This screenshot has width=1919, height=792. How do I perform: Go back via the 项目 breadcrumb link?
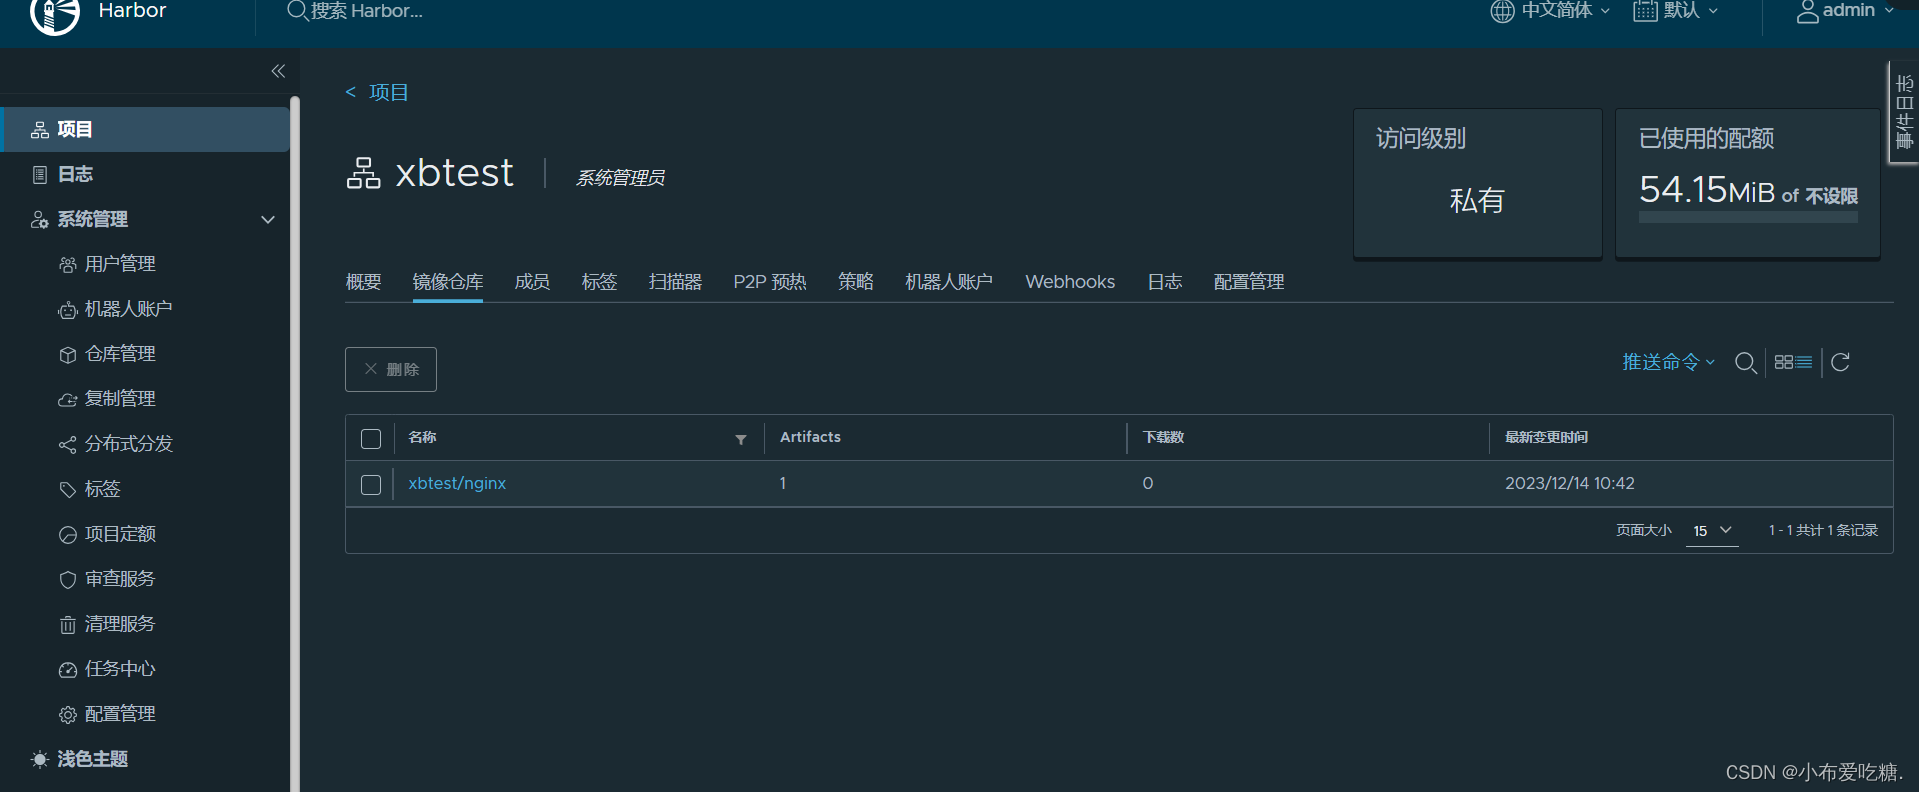388,93
